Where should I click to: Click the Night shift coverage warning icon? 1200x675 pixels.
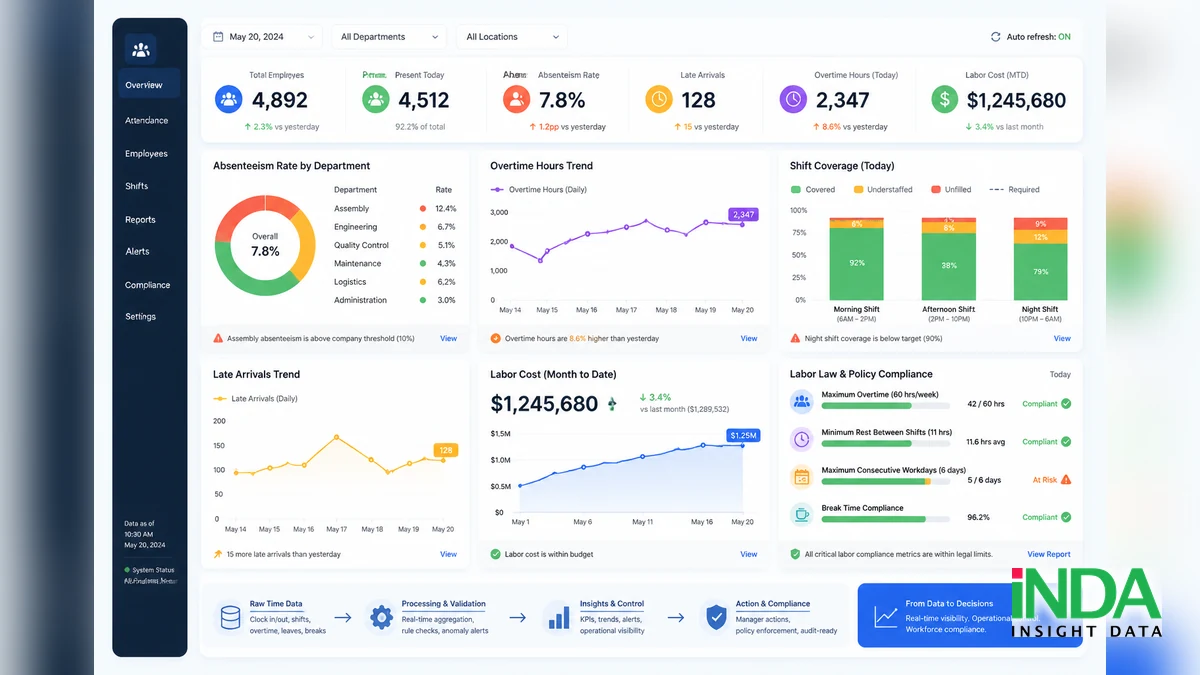point(795,338)
